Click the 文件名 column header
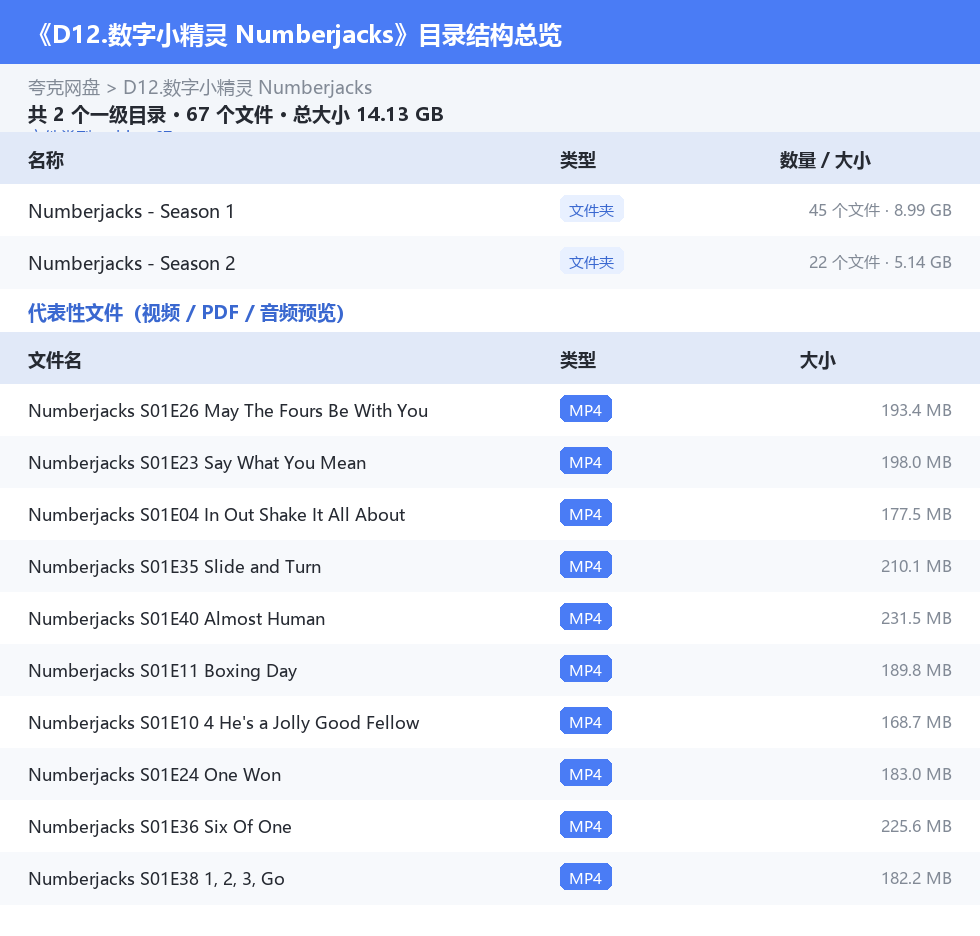980x936 pixels. pos(55,360)
